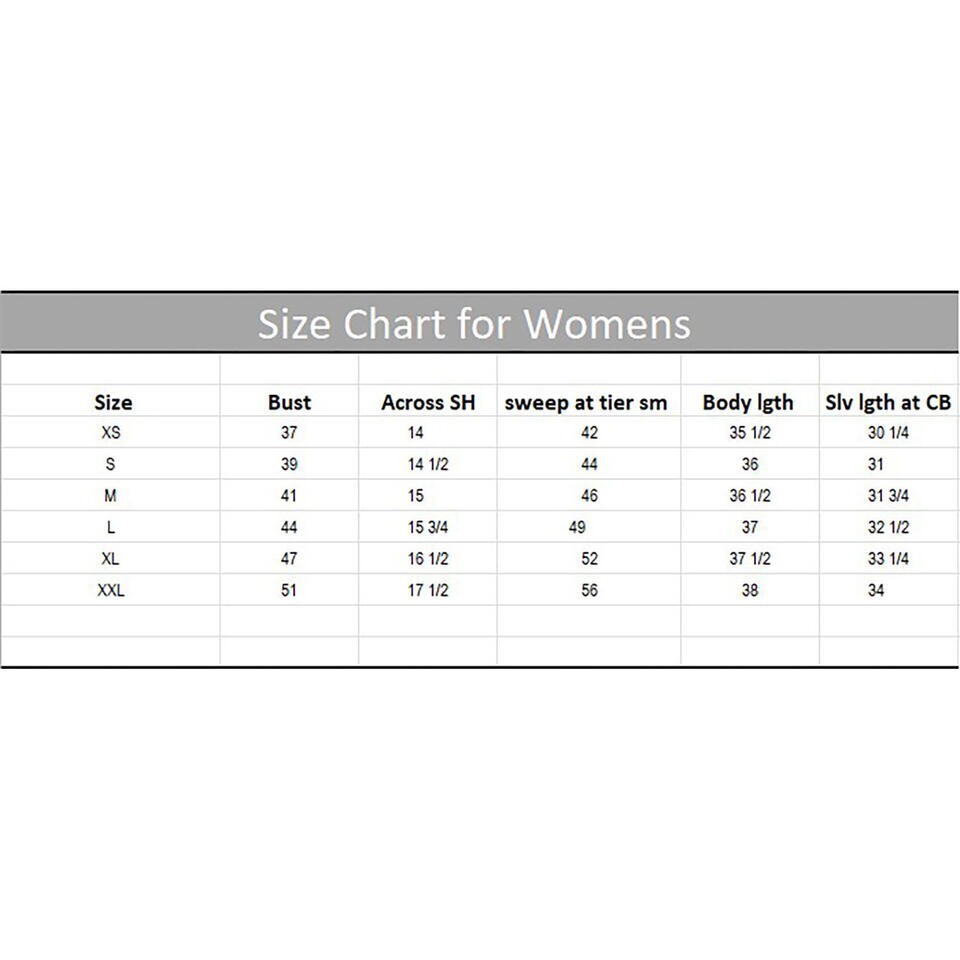Click the sweep value 56 cell

click(590, 590)
